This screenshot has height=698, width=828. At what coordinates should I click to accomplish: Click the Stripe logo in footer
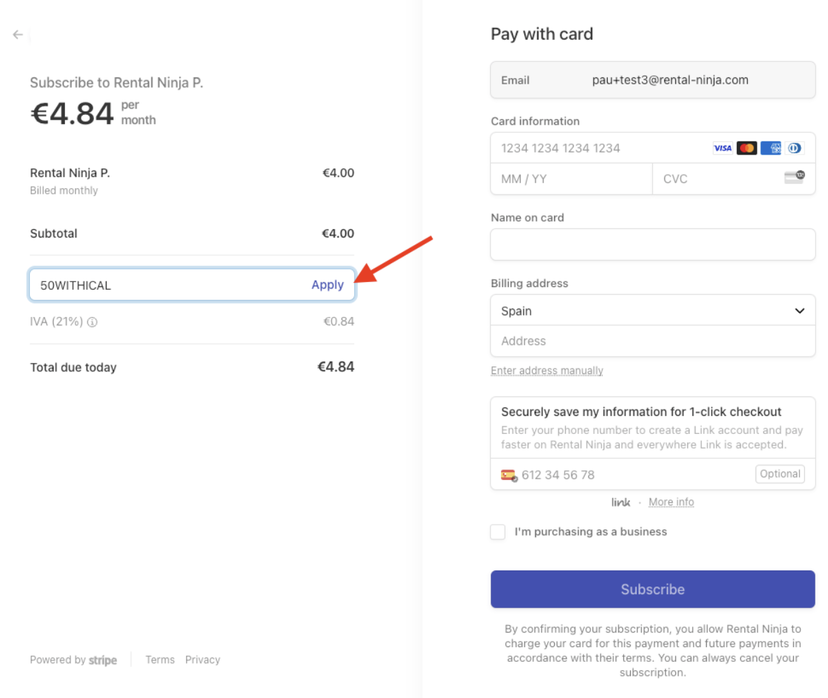point(102,660)
